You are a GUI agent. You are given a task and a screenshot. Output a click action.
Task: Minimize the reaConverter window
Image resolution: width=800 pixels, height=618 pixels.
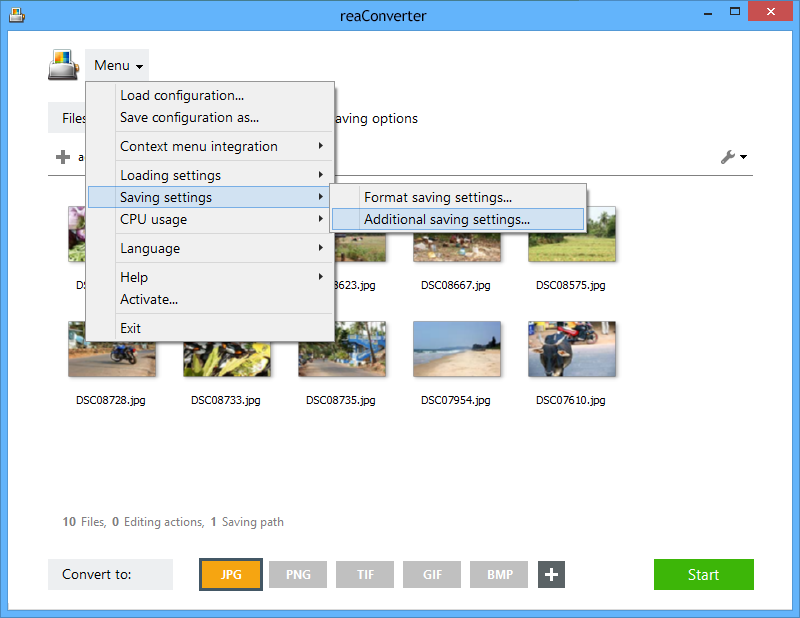708,13
